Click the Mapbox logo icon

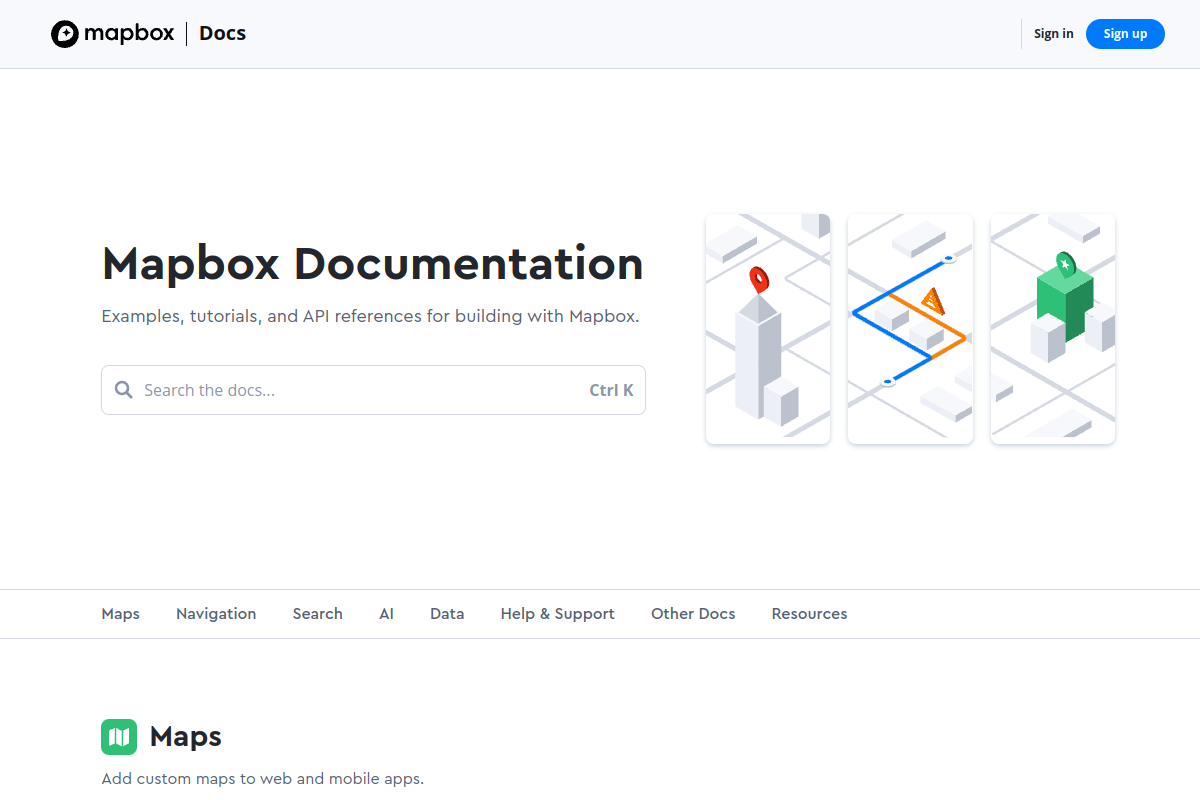coord(65,34)
